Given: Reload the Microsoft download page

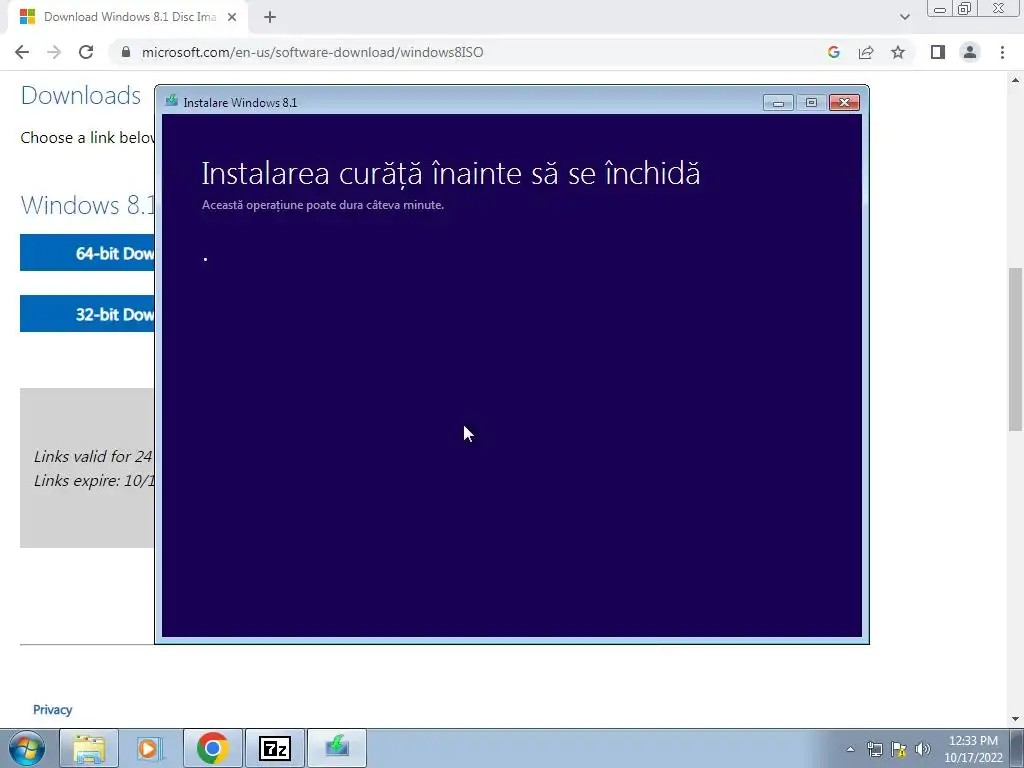Looking at the screenshot, I should 86,52.
